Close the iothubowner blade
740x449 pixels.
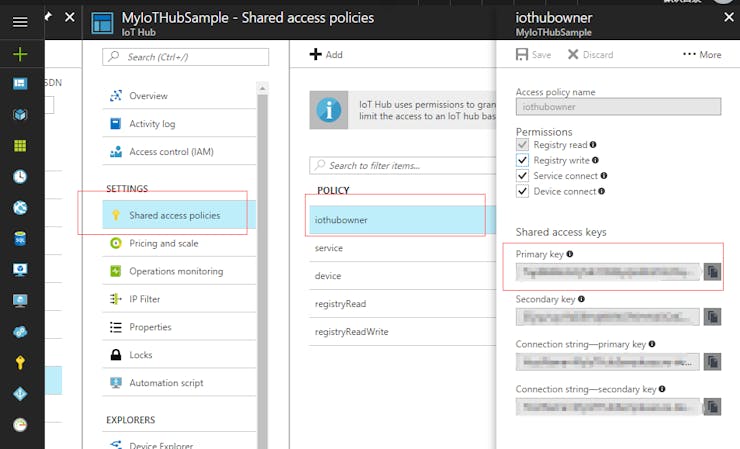729,17
